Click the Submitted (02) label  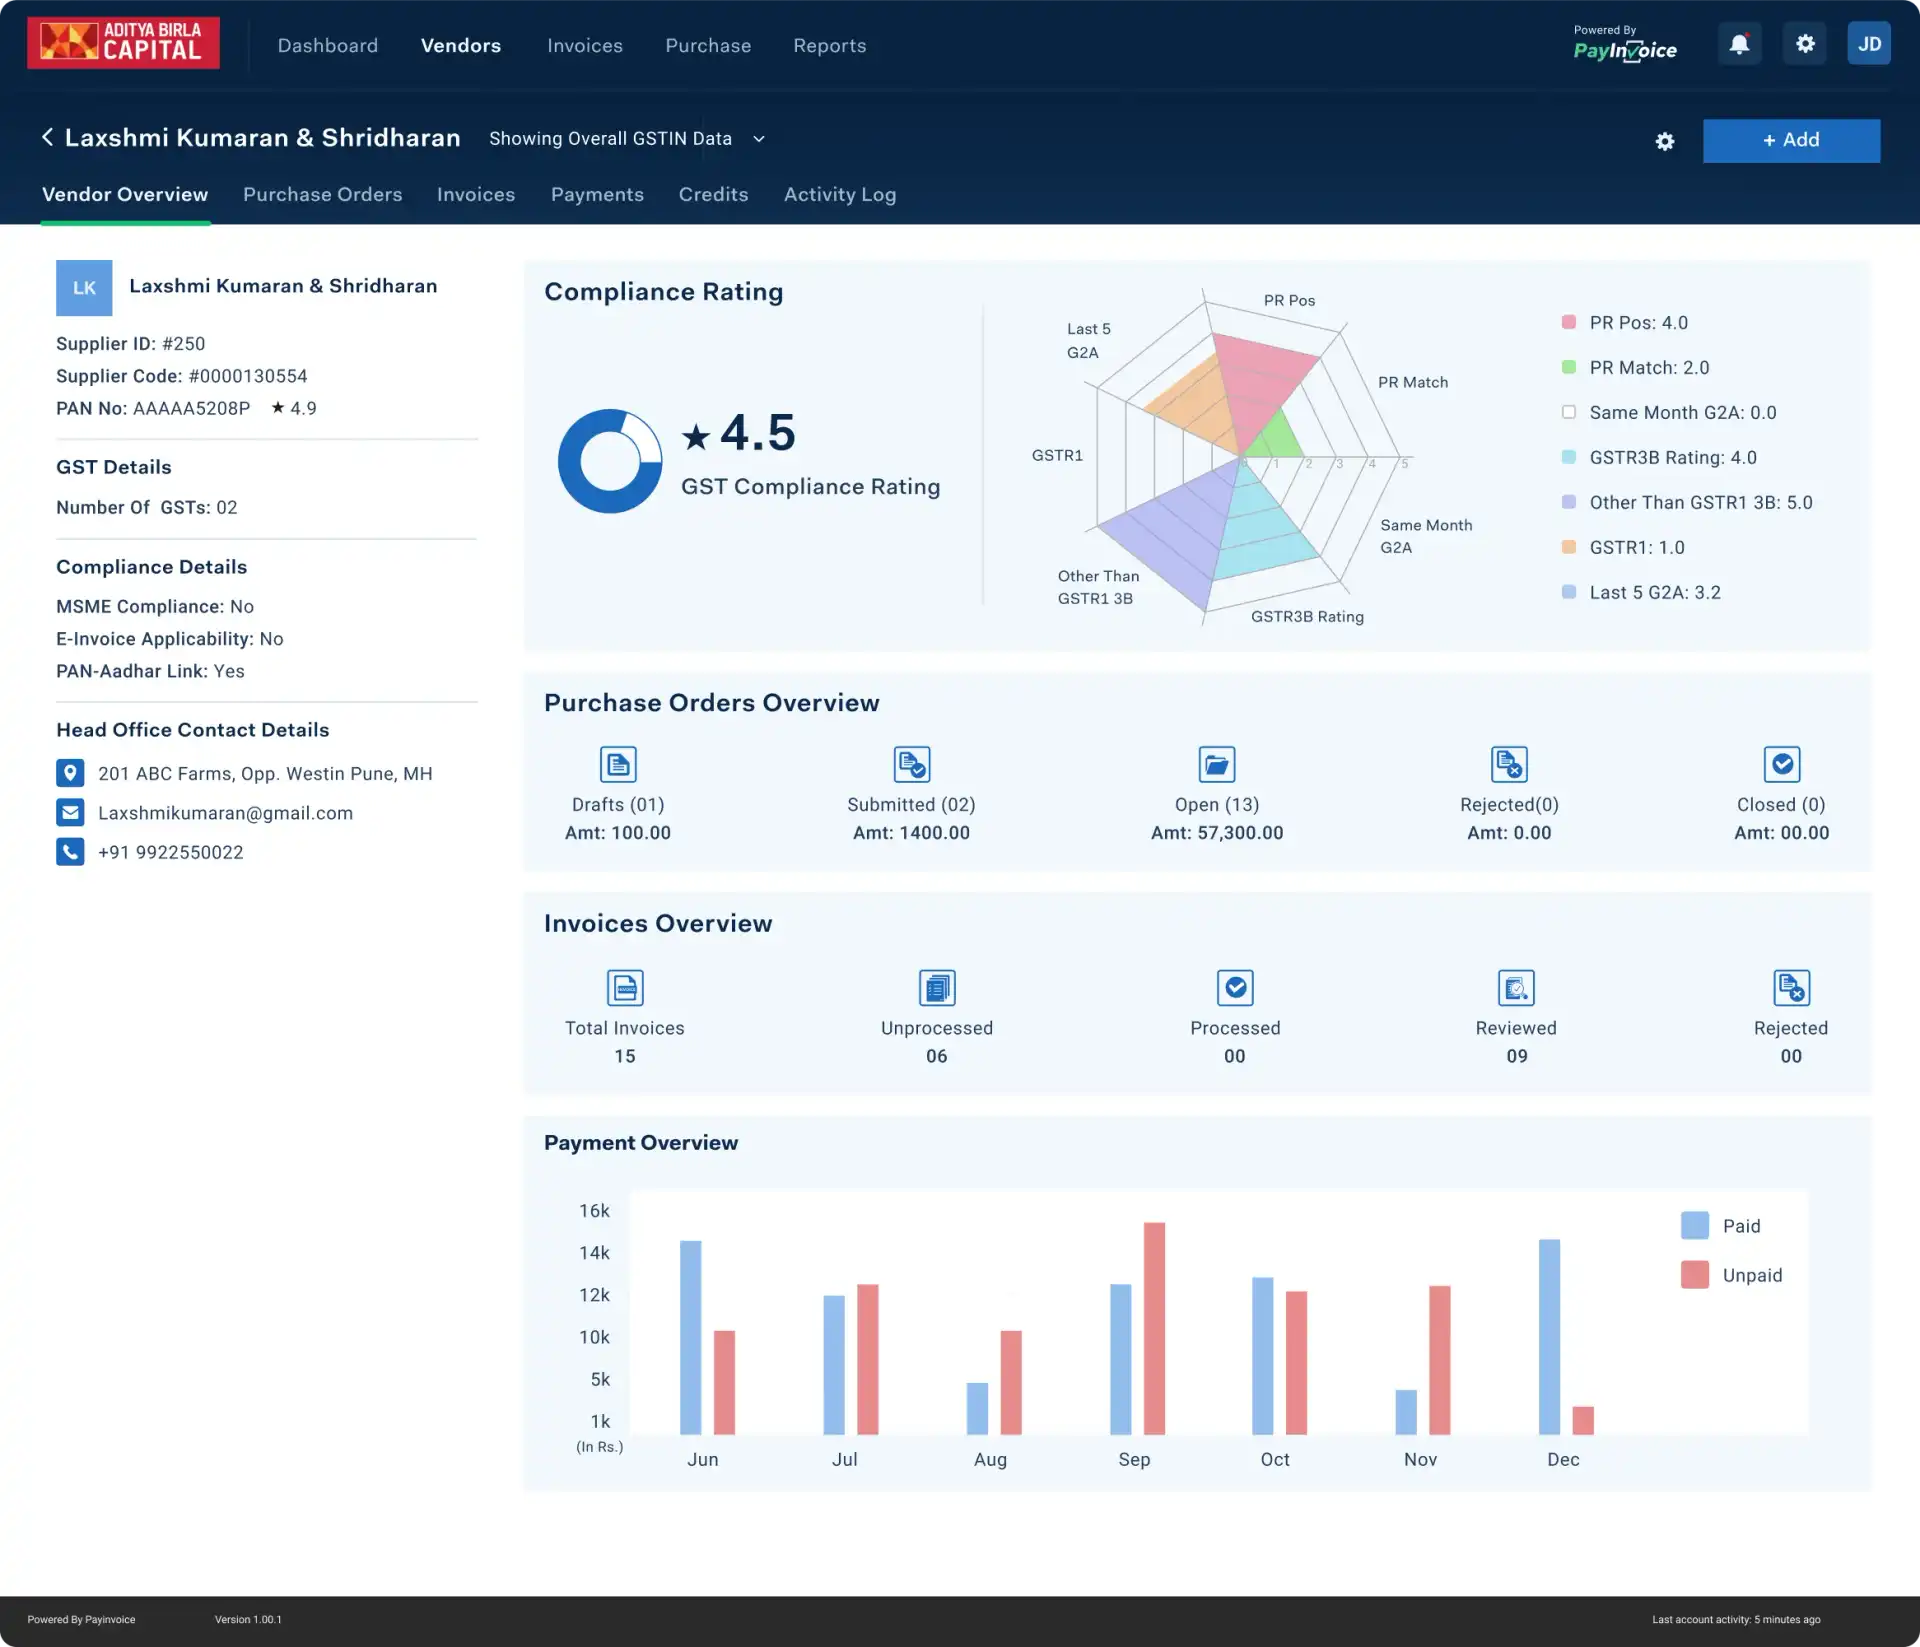911,804
